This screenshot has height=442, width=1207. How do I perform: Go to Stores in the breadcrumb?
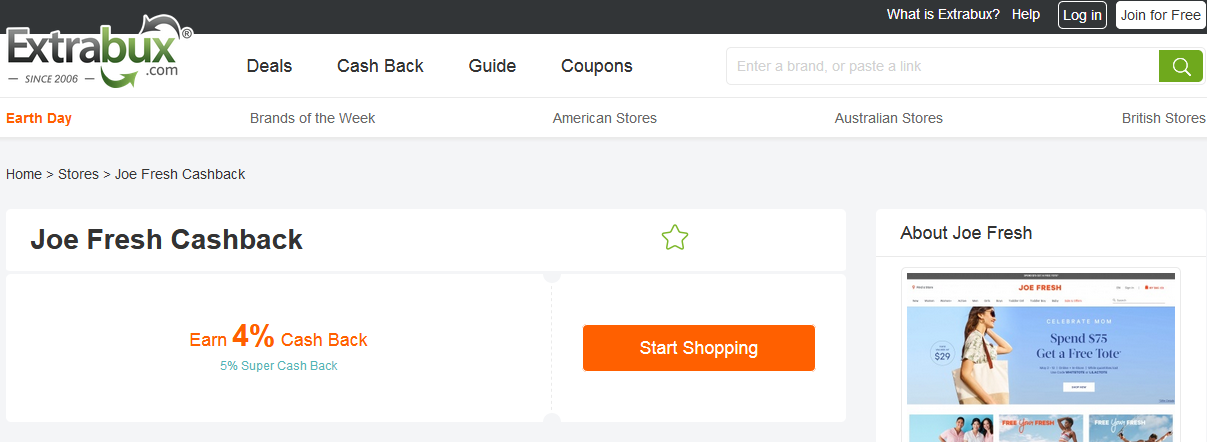click(78, 174)
